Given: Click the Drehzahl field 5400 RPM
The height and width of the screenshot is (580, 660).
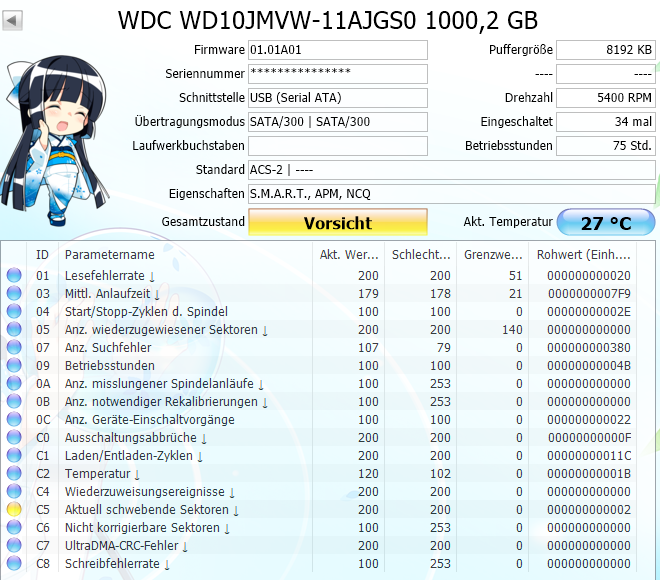Looking at the screenshot, I should point(606,98).
